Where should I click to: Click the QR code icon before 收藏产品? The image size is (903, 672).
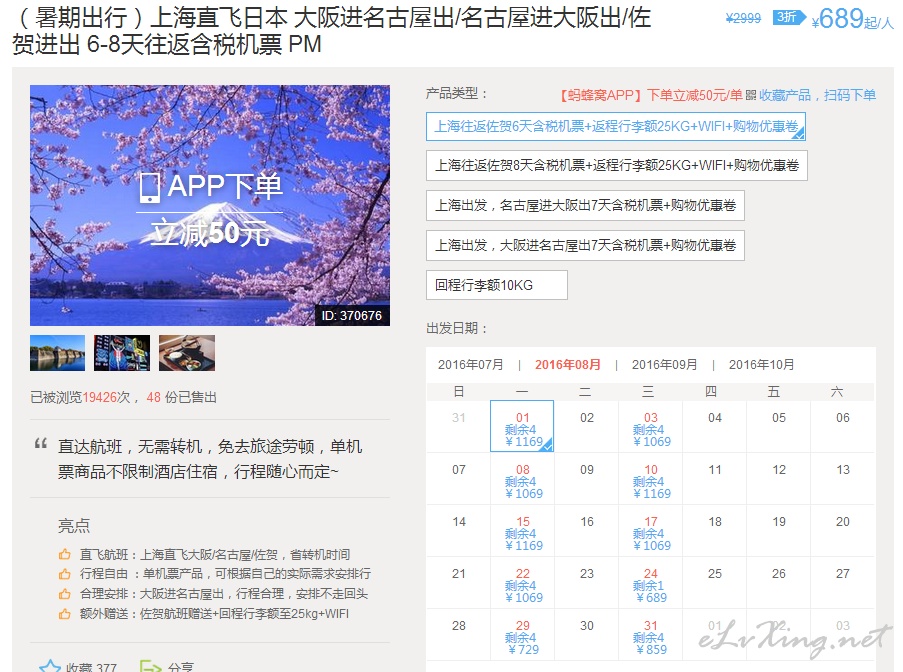coord(751,95)
